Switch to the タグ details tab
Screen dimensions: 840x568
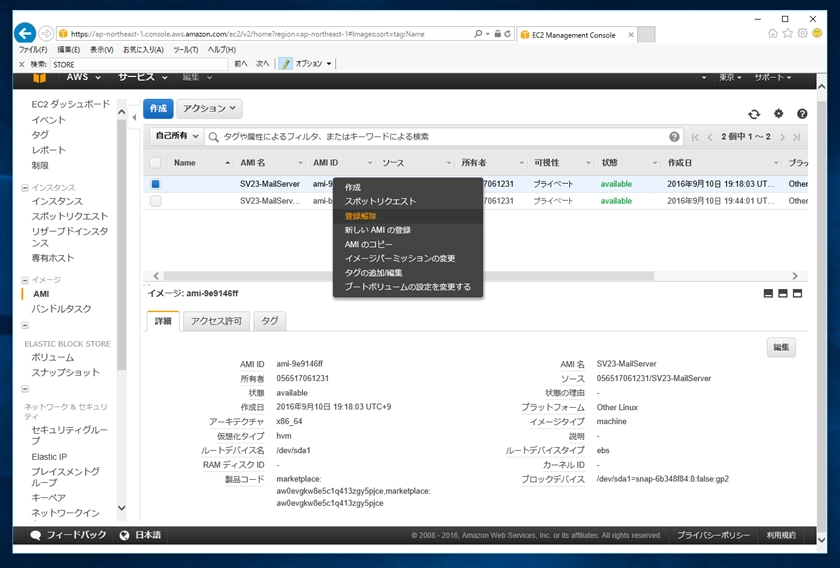pyautogui.click(x=269, y=321)
